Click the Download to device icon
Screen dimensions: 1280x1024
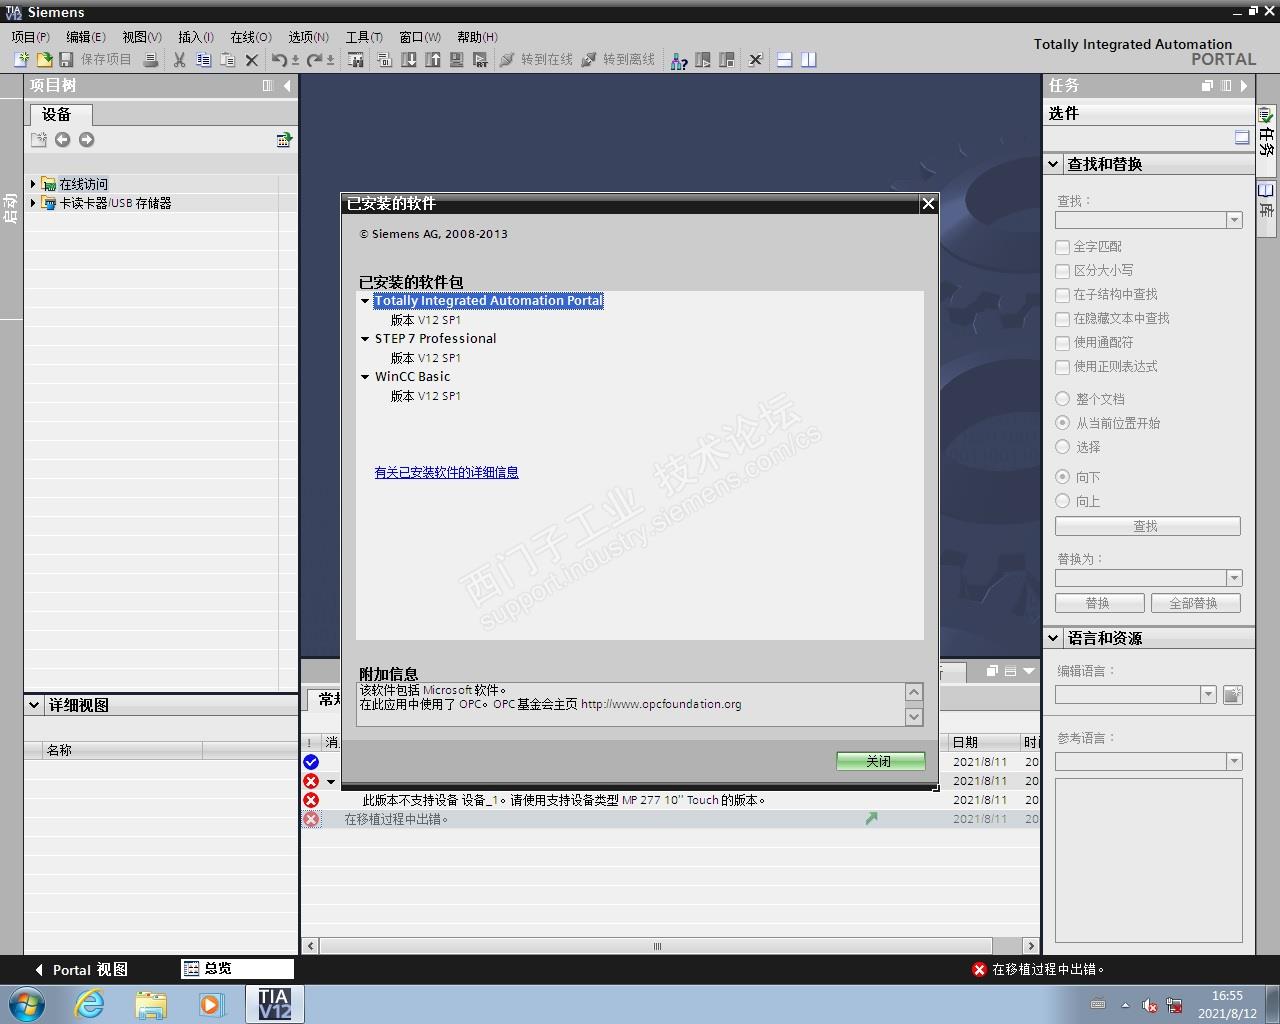[409, 60]
